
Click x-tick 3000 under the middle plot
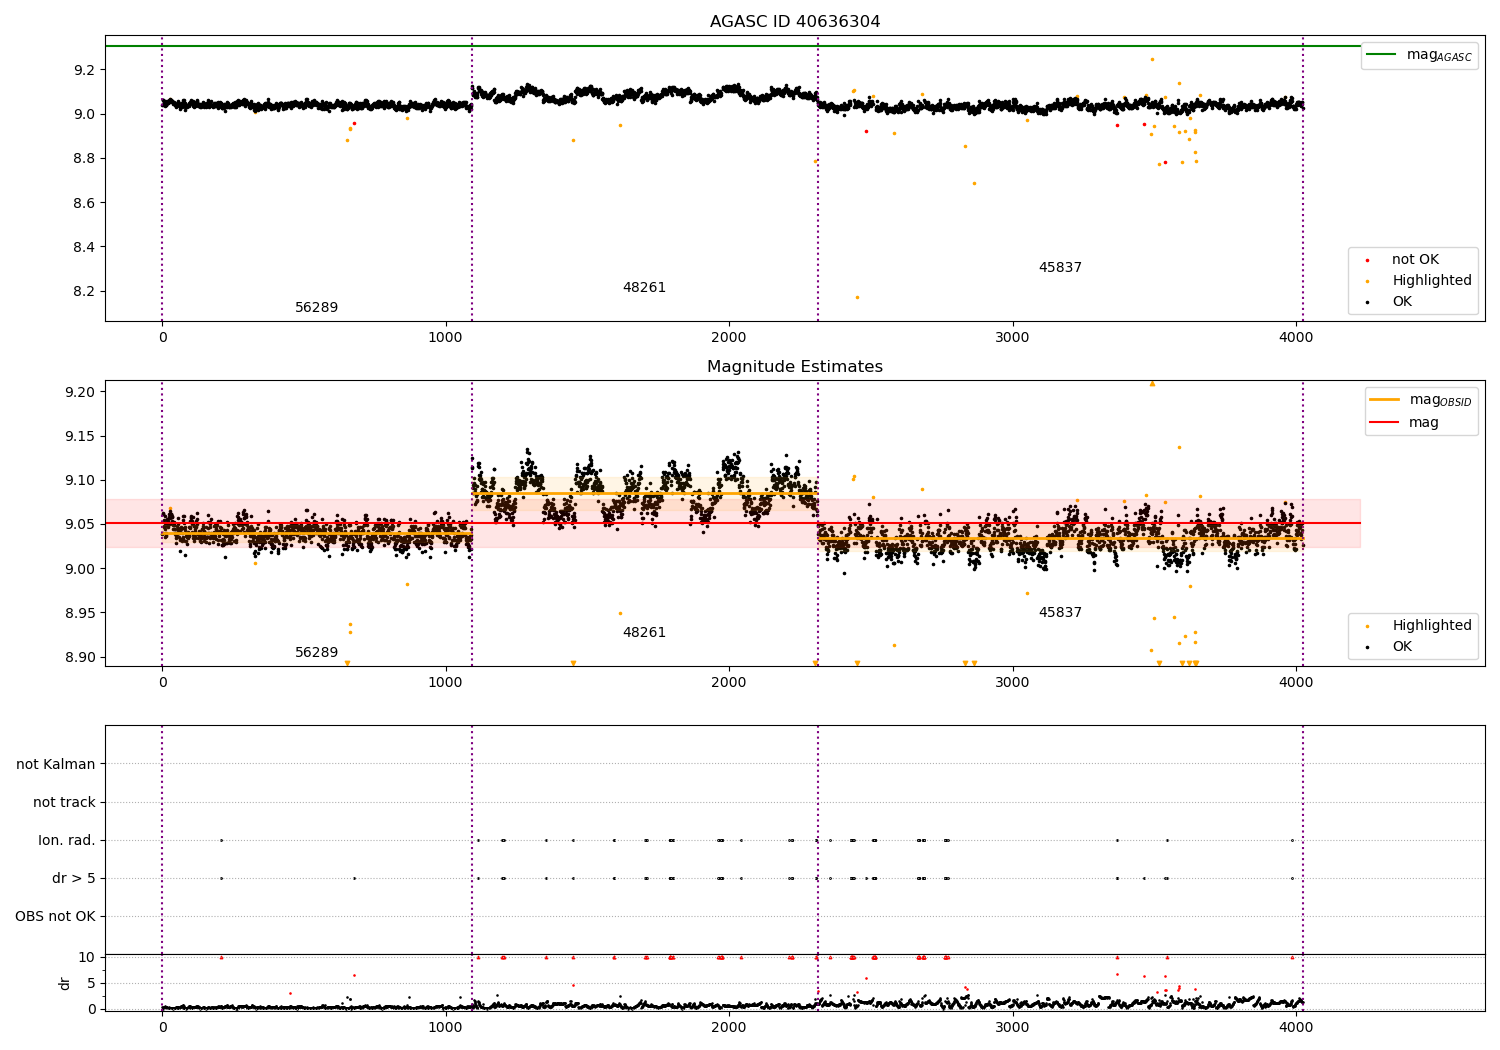click(x=1013, y=683)
